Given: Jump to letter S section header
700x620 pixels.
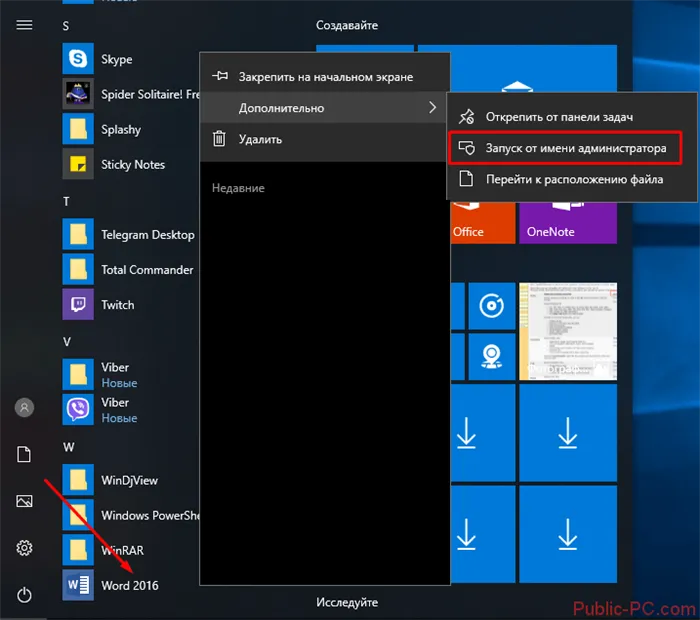Looking at the screenshot, I should [66, 26].
